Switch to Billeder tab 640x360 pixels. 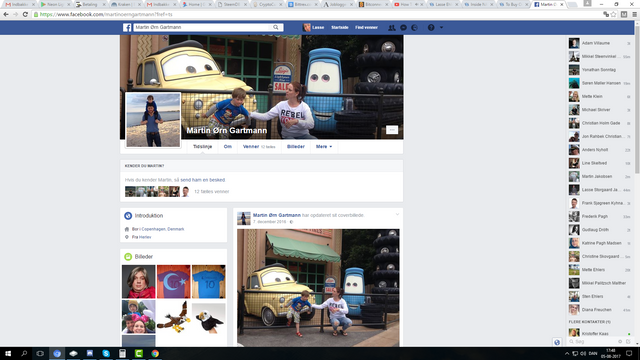pos(296,147)
